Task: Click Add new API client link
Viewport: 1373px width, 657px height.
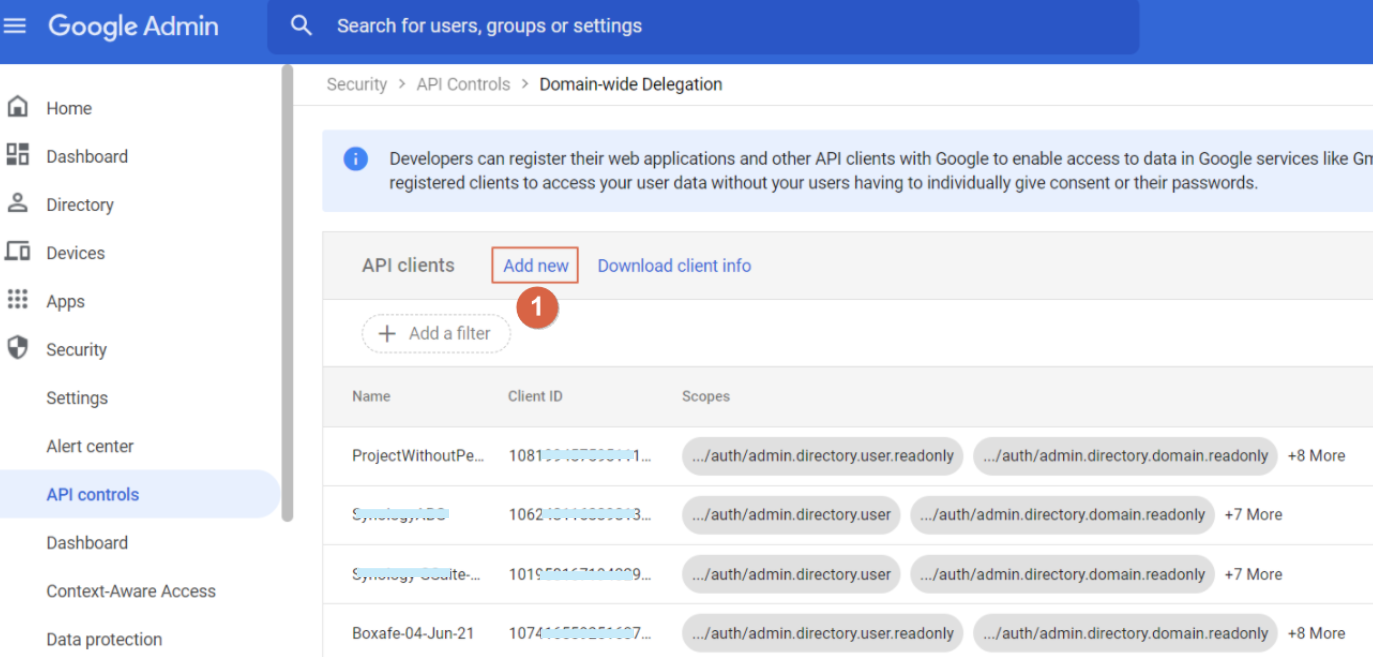Action: [535, 265]
